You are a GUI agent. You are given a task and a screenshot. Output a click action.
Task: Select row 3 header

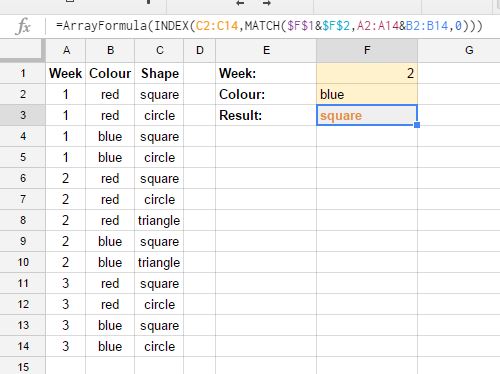tap(23, 115)
